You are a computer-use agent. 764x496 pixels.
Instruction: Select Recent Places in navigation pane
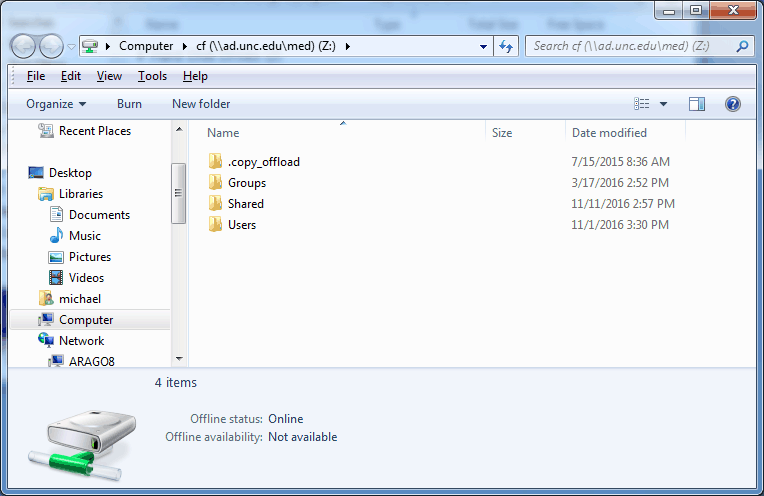tap(95, 131)
